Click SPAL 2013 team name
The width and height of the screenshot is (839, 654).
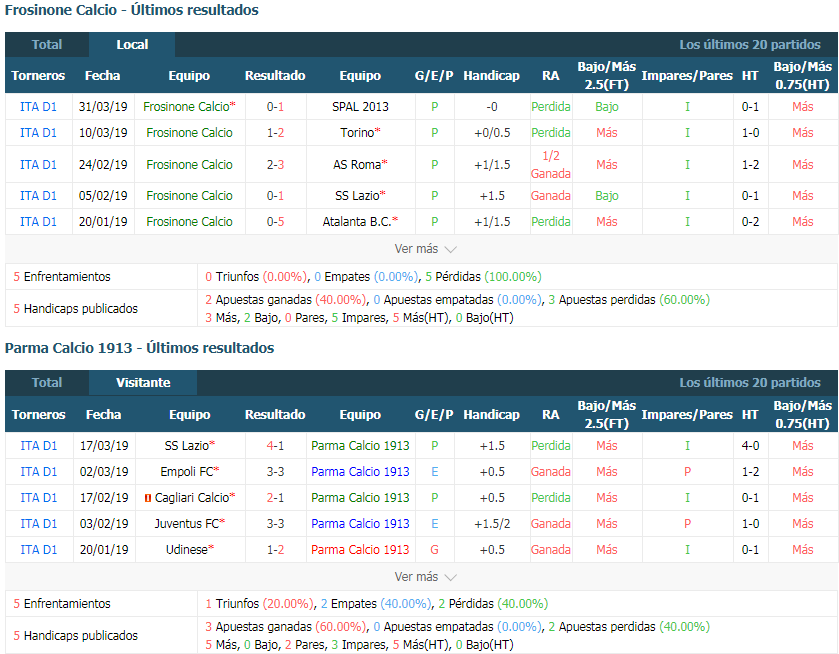tap(360, 107)
